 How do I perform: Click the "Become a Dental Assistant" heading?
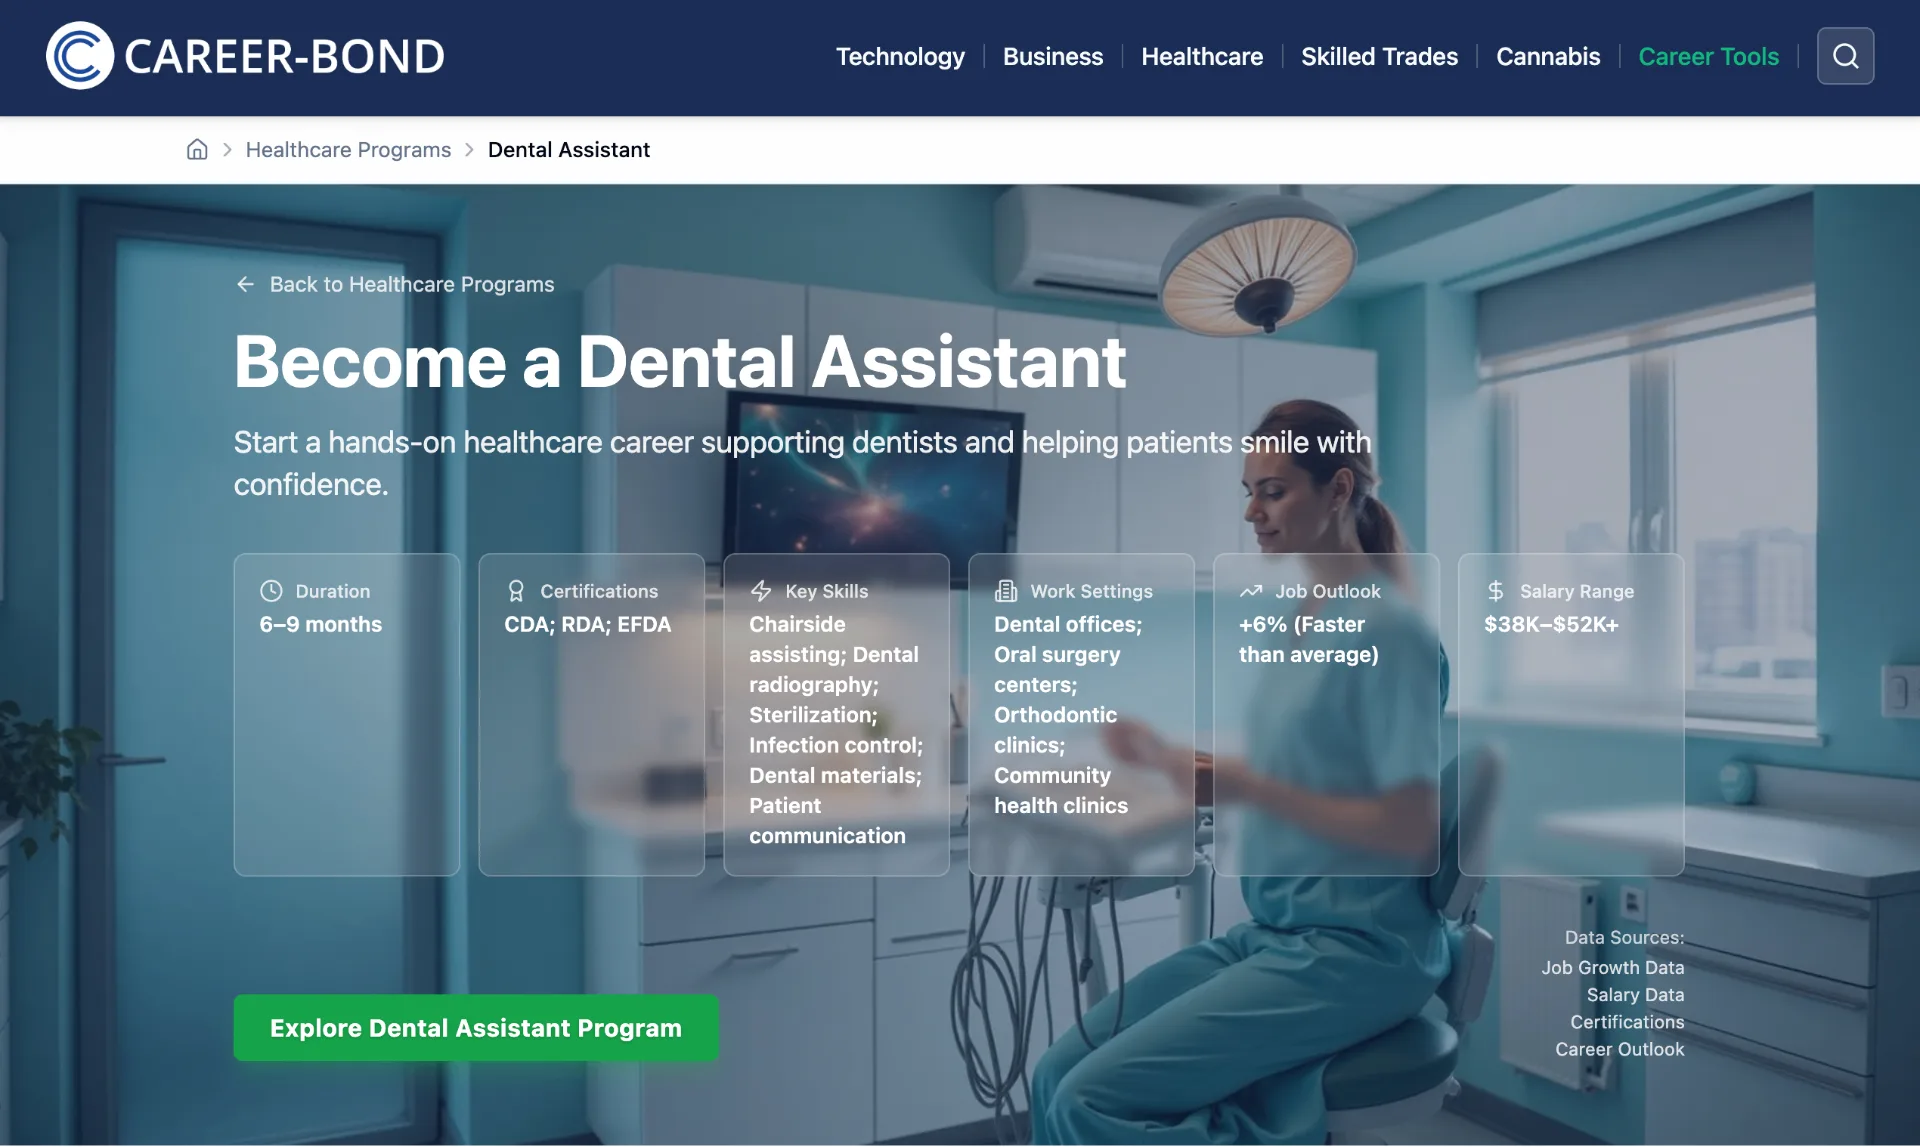[x=680, y=361]
